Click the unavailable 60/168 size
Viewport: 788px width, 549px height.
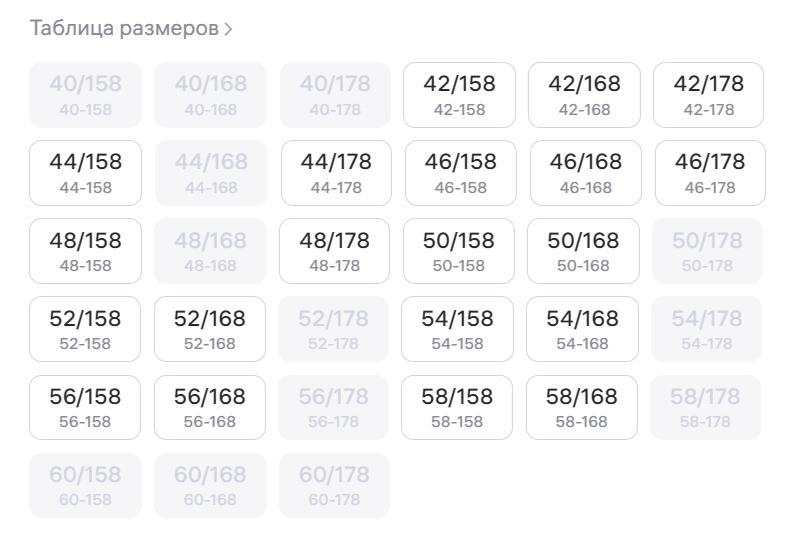coord(210,485)
